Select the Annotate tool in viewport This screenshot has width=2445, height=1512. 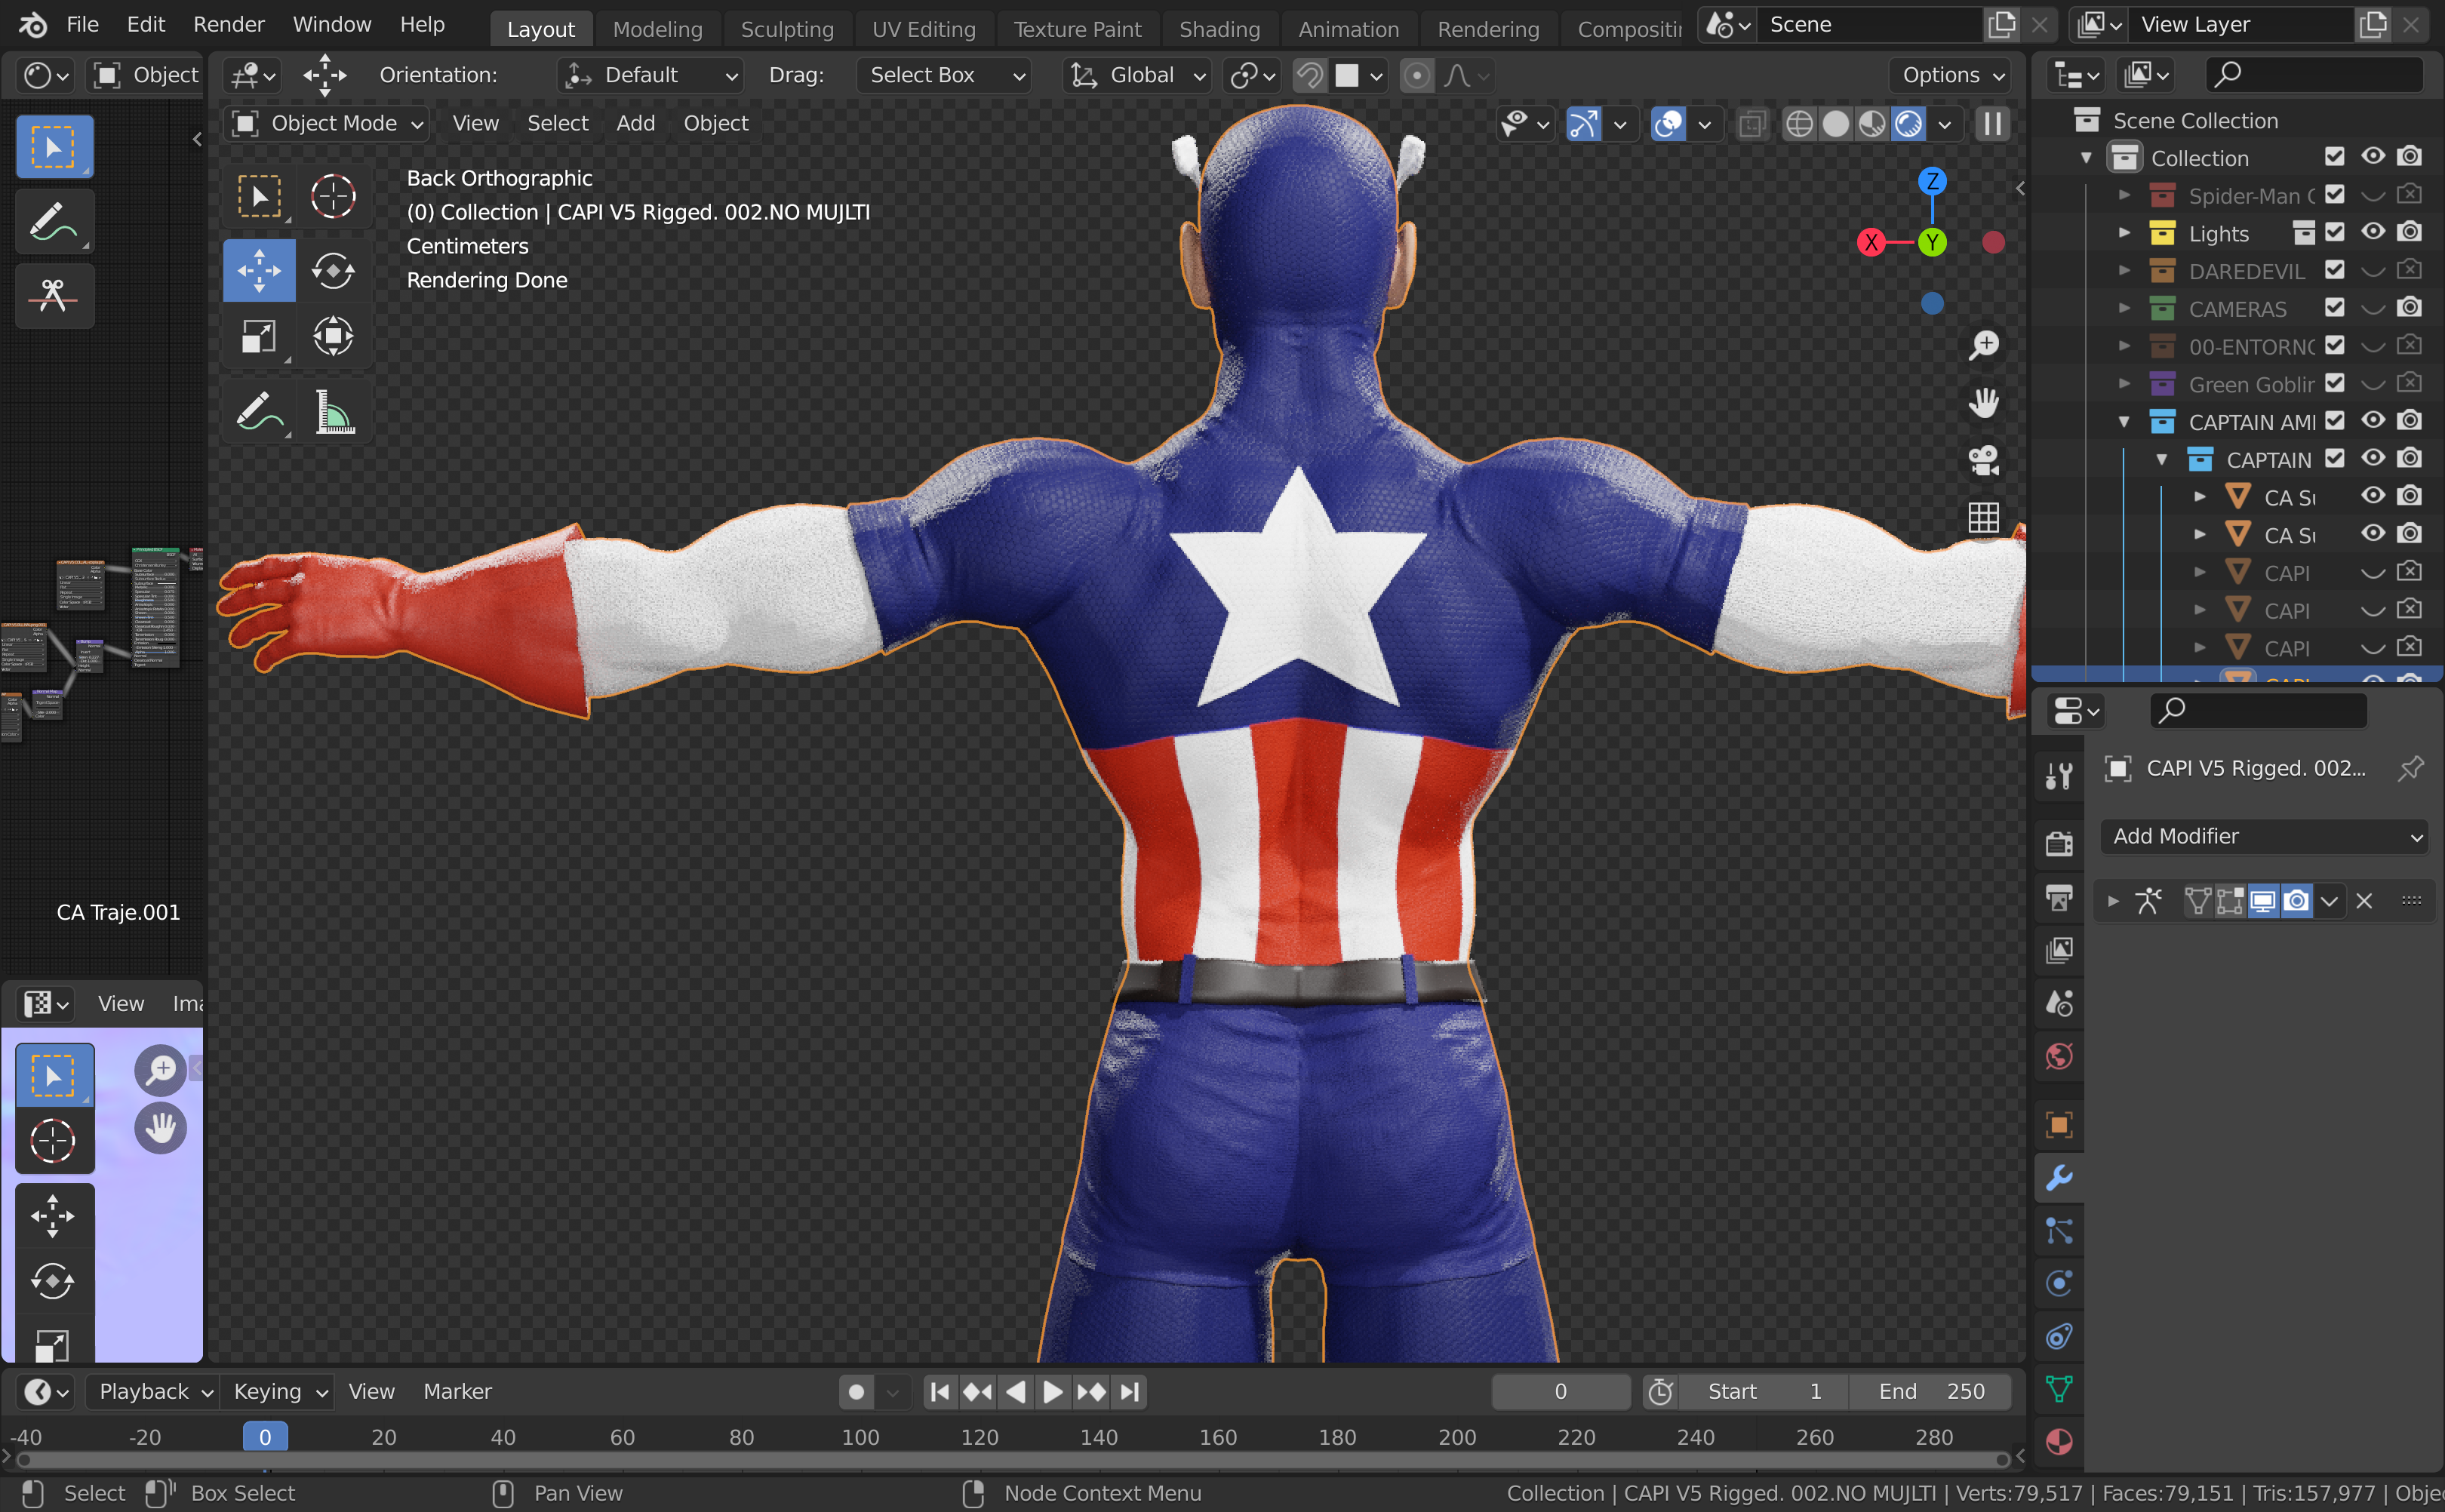coord(258,411)
